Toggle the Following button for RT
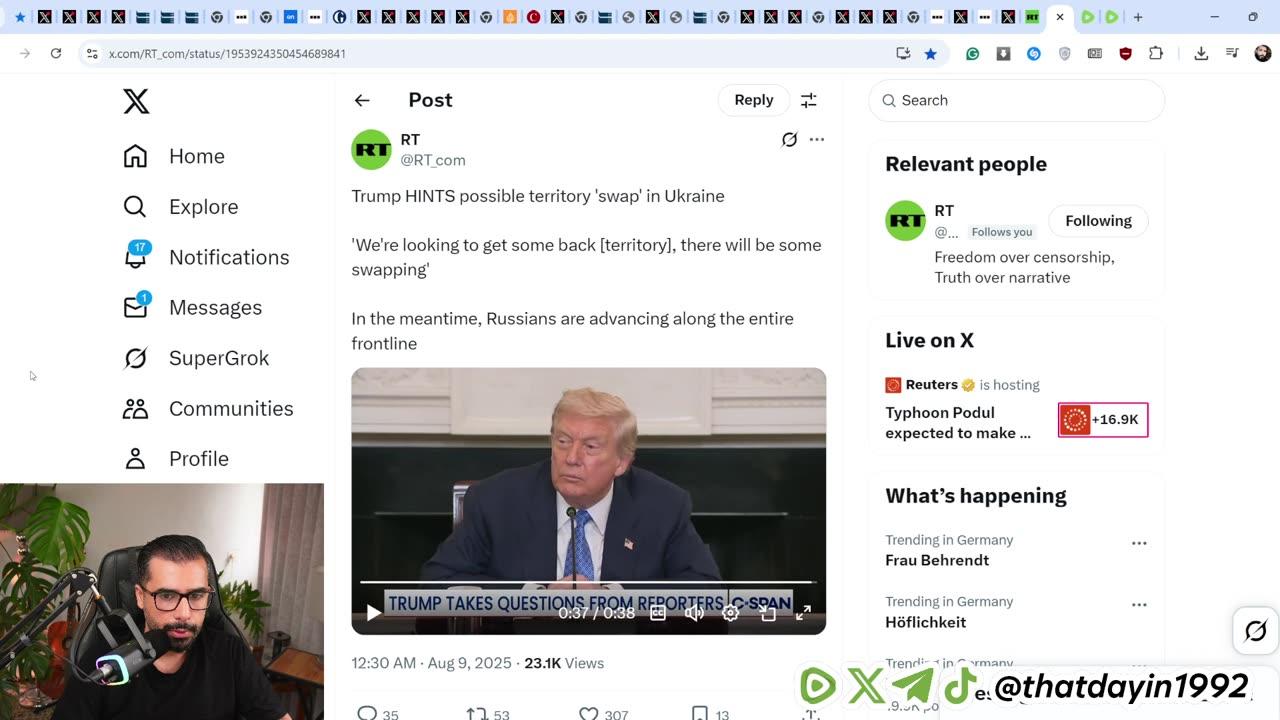 tap(1098, 221)
